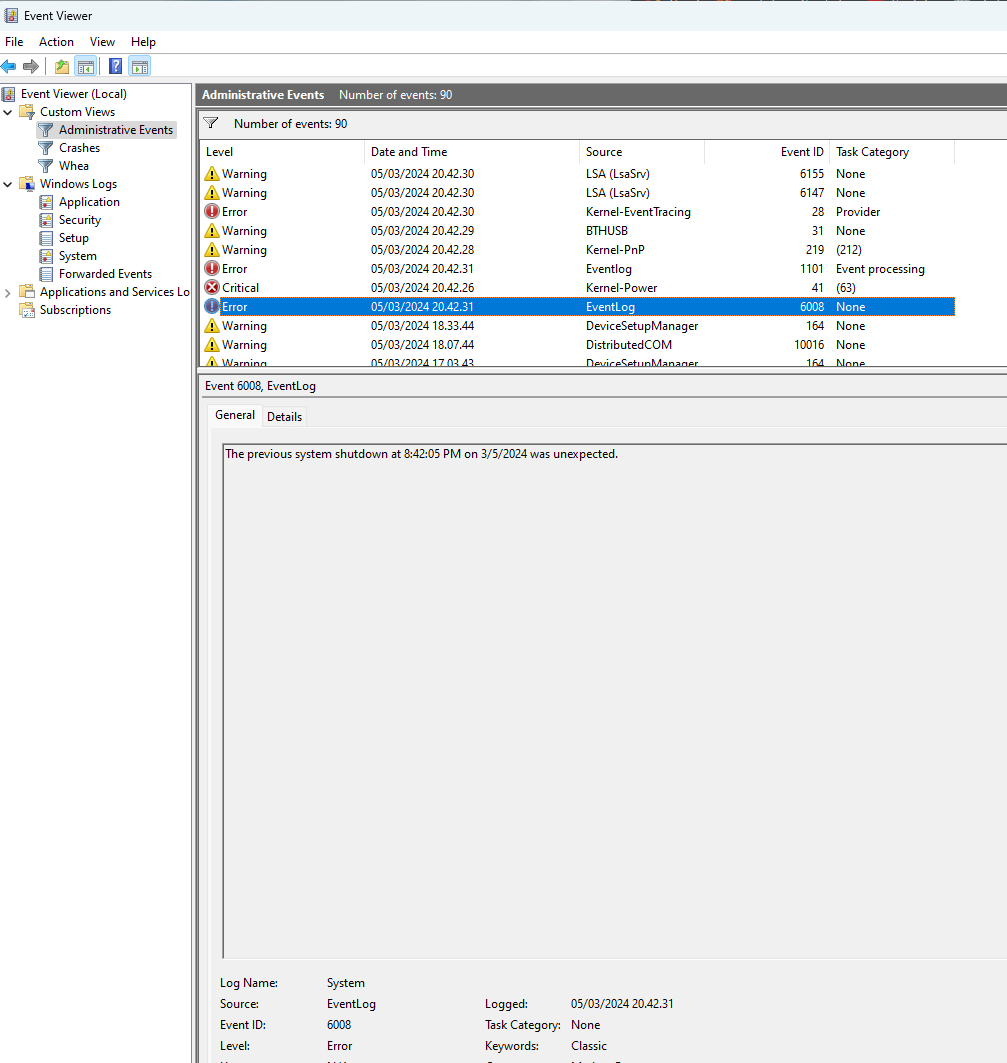Click the warning icon on the Kernel-PnP row
Viewport: 1007px width, 1063px height.
pyautogui.click(x=212, y=249)
